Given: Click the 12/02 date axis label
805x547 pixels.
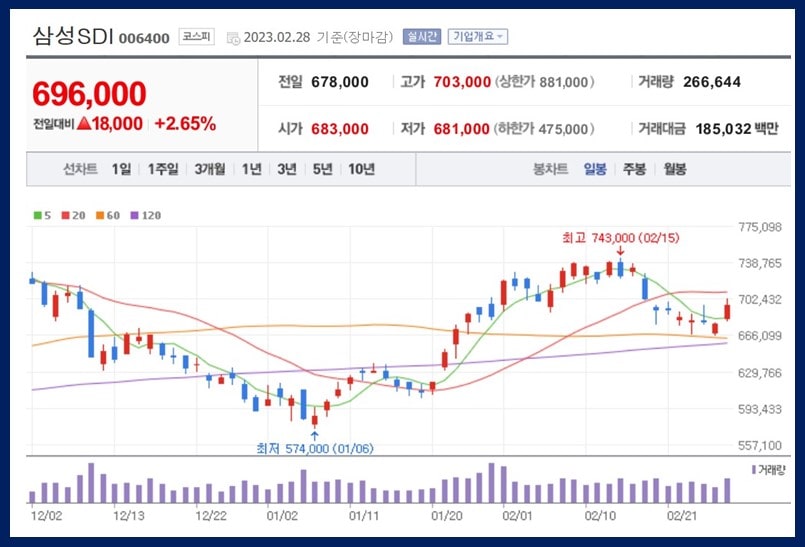Looking at the screenshot, I should [x=47, y=516].
